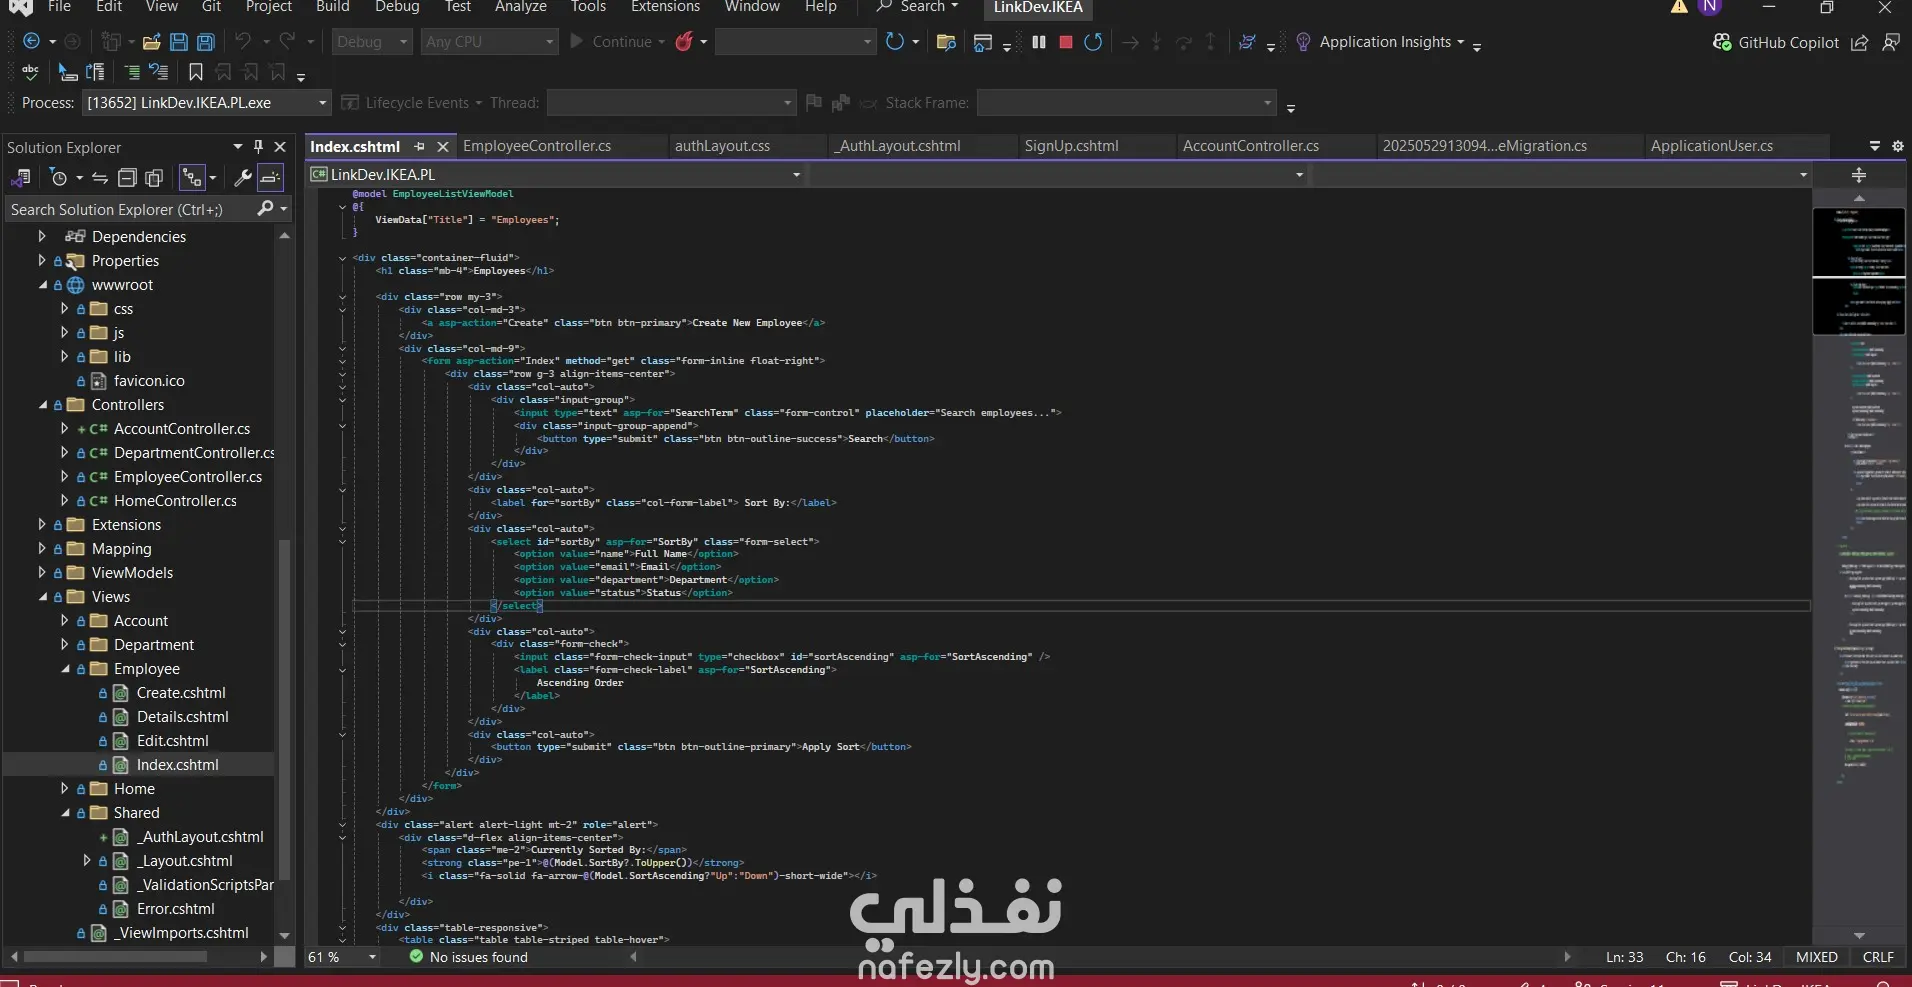Open the editor window settings gear
Image resolution: width=1912 pixels, height=987 pixels.
1898,146
